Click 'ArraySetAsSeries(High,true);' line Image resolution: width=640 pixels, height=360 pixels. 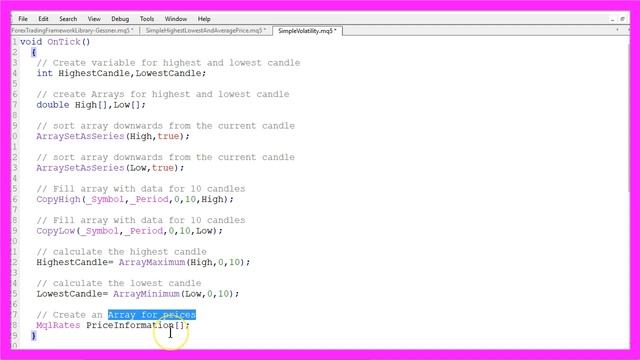(x=113, y=136)
